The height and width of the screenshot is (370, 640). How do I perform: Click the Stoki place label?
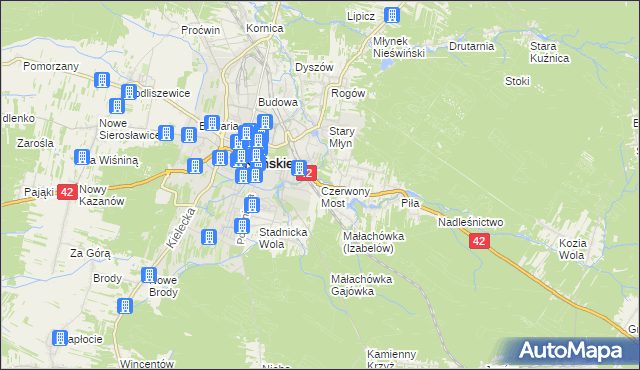517,81
